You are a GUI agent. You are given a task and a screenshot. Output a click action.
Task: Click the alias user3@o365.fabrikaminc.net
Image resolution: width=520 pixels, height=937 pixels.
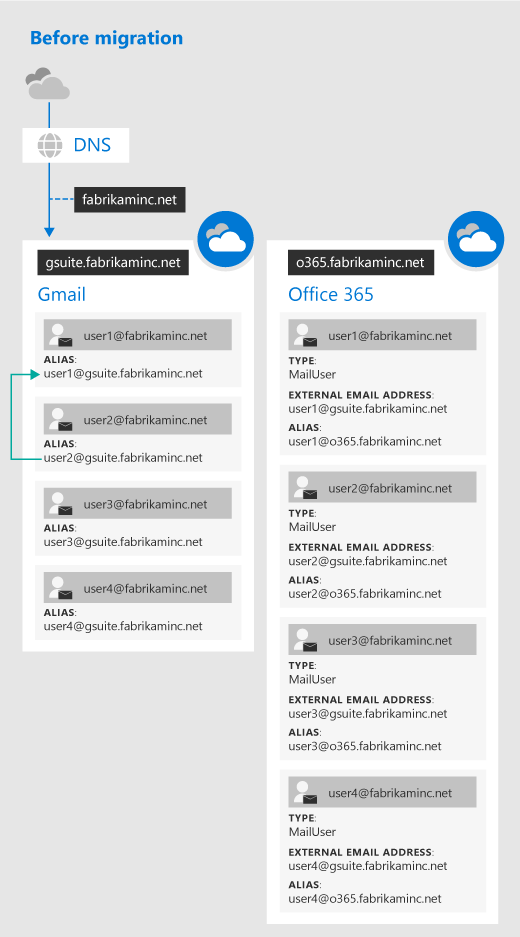click(365, 746)
